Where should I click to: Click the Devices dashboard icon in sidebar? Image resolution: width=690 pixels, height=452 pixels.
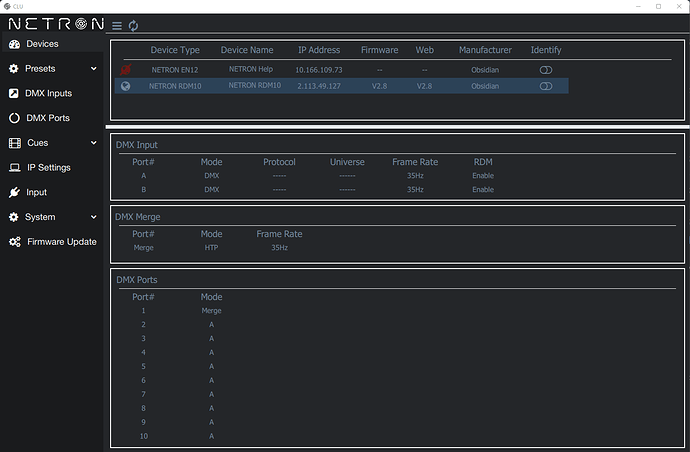click(15, 44)
